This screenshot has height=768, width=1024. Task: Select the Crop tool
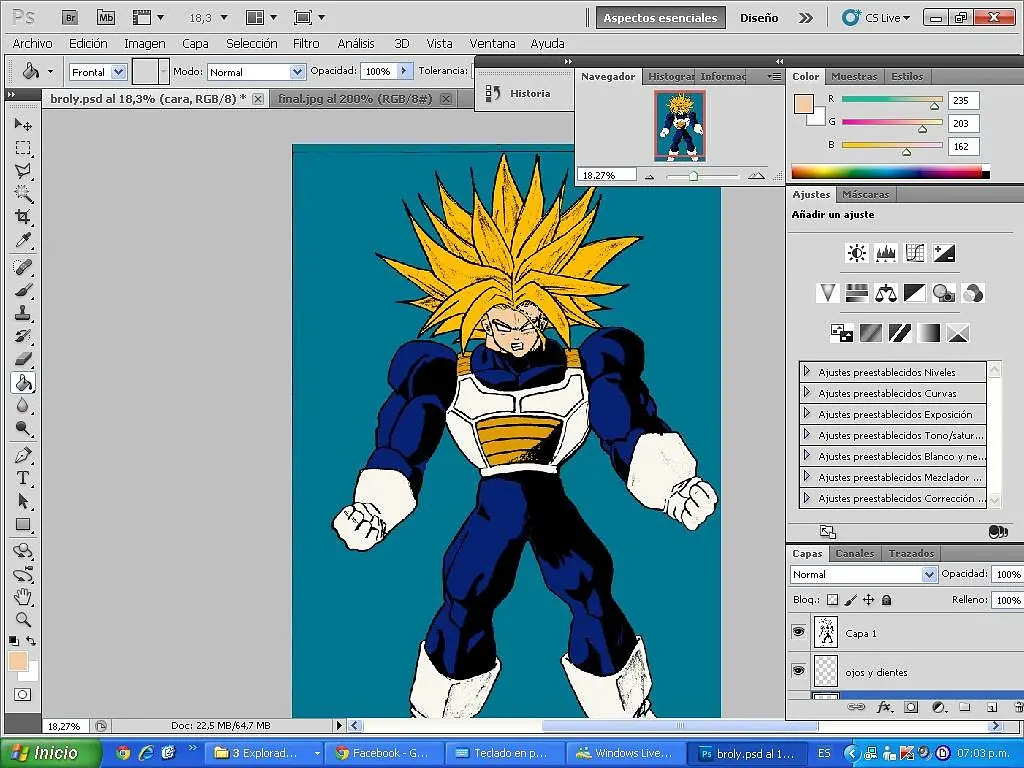tap(23, 217)
